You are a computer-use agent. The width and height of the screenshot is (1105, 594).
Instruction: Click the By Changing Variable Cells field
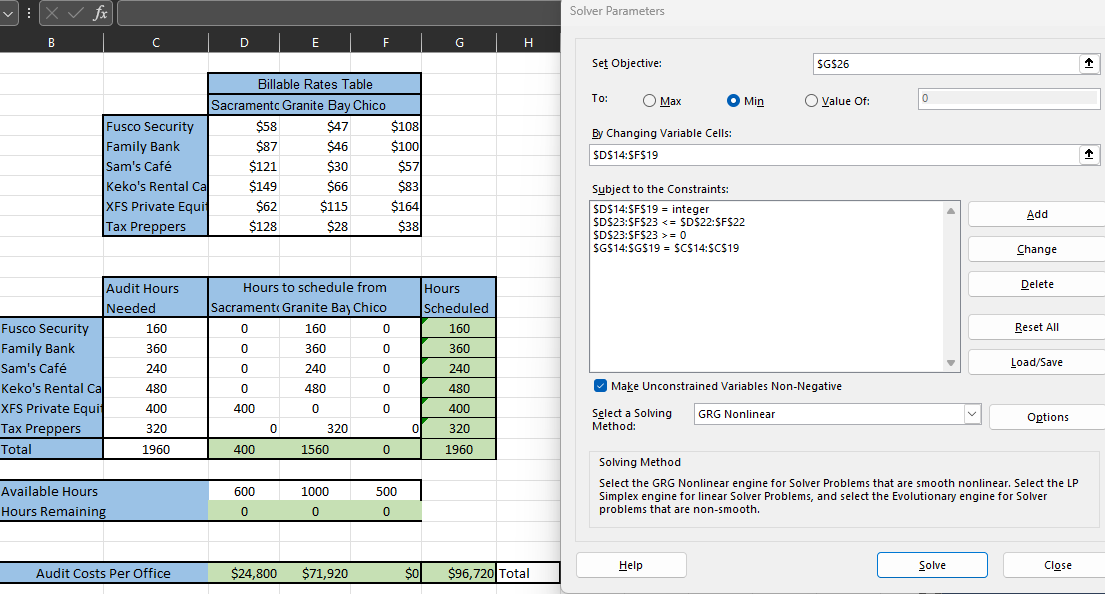tap(834, 154)
